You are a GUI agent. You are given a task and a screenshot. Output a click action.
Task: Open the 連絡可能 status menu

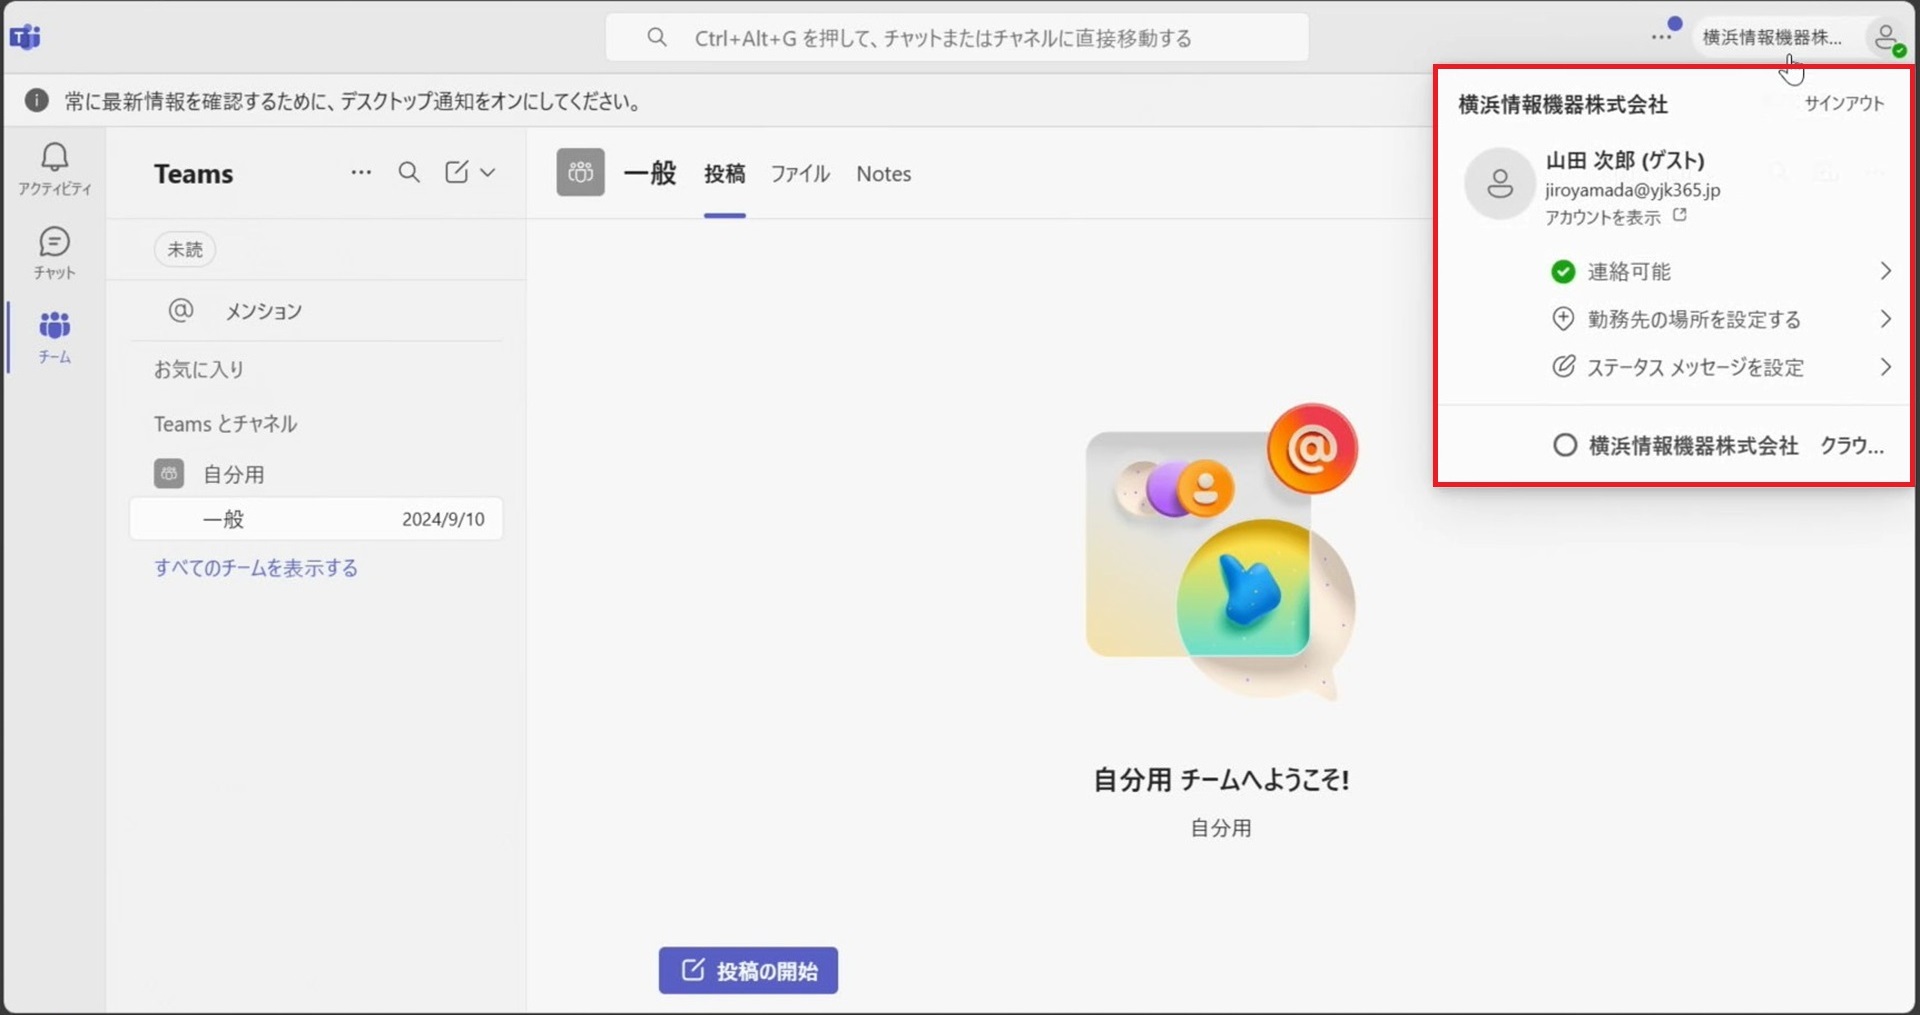click(x=1720, y=271)
